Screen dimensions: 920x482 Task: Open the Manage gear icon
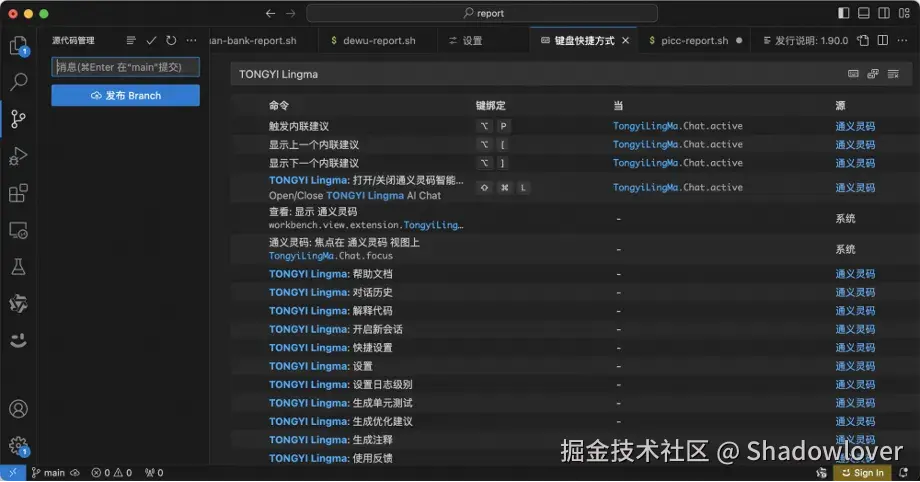[18, 446]
